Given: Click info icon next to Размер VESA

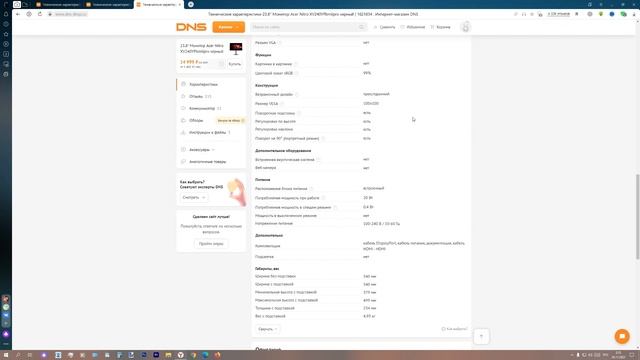Looking at the screenshot, I should [x=282, y=104].
